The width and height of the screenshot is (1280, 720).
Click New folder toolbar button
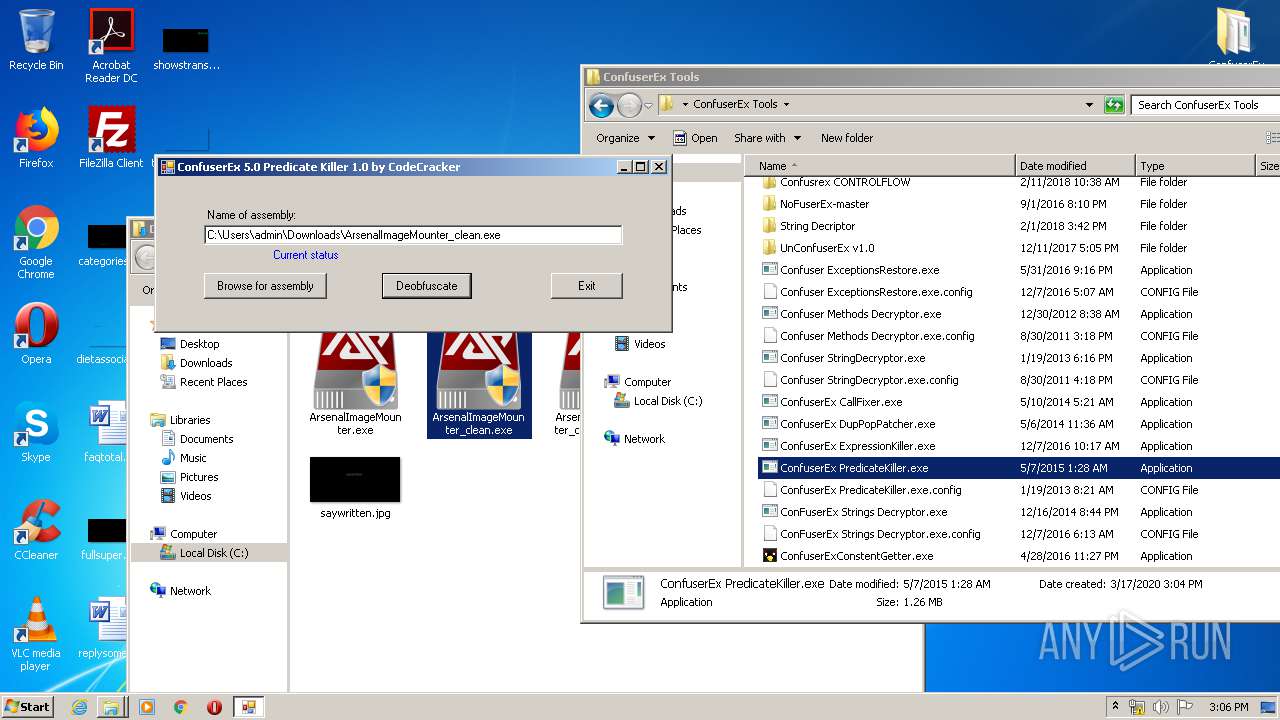tap(847, 138)
